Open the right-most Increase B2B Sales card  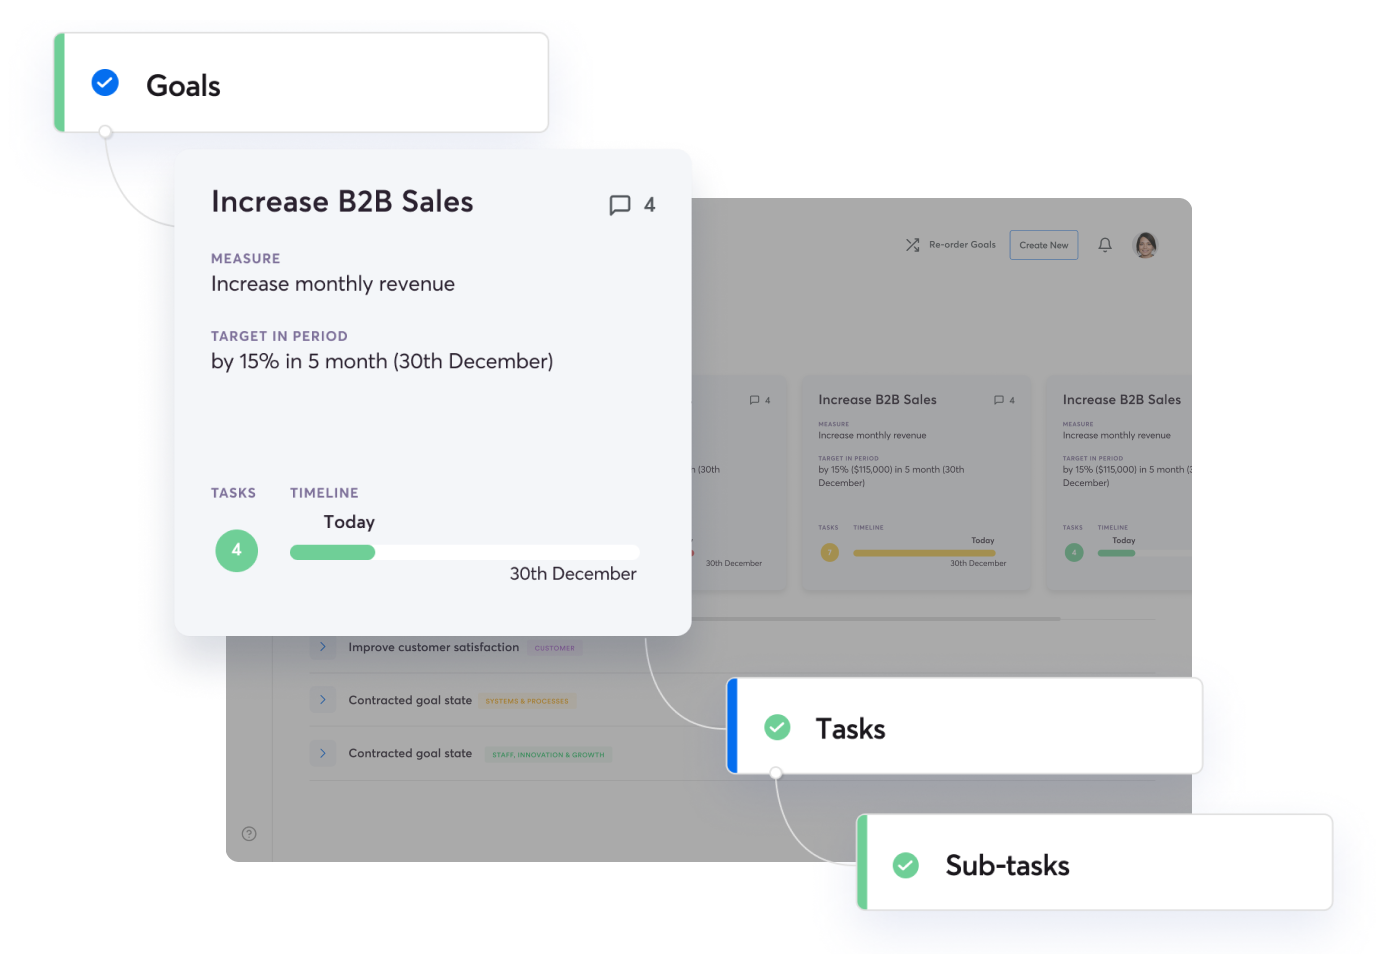[1119, 484]
